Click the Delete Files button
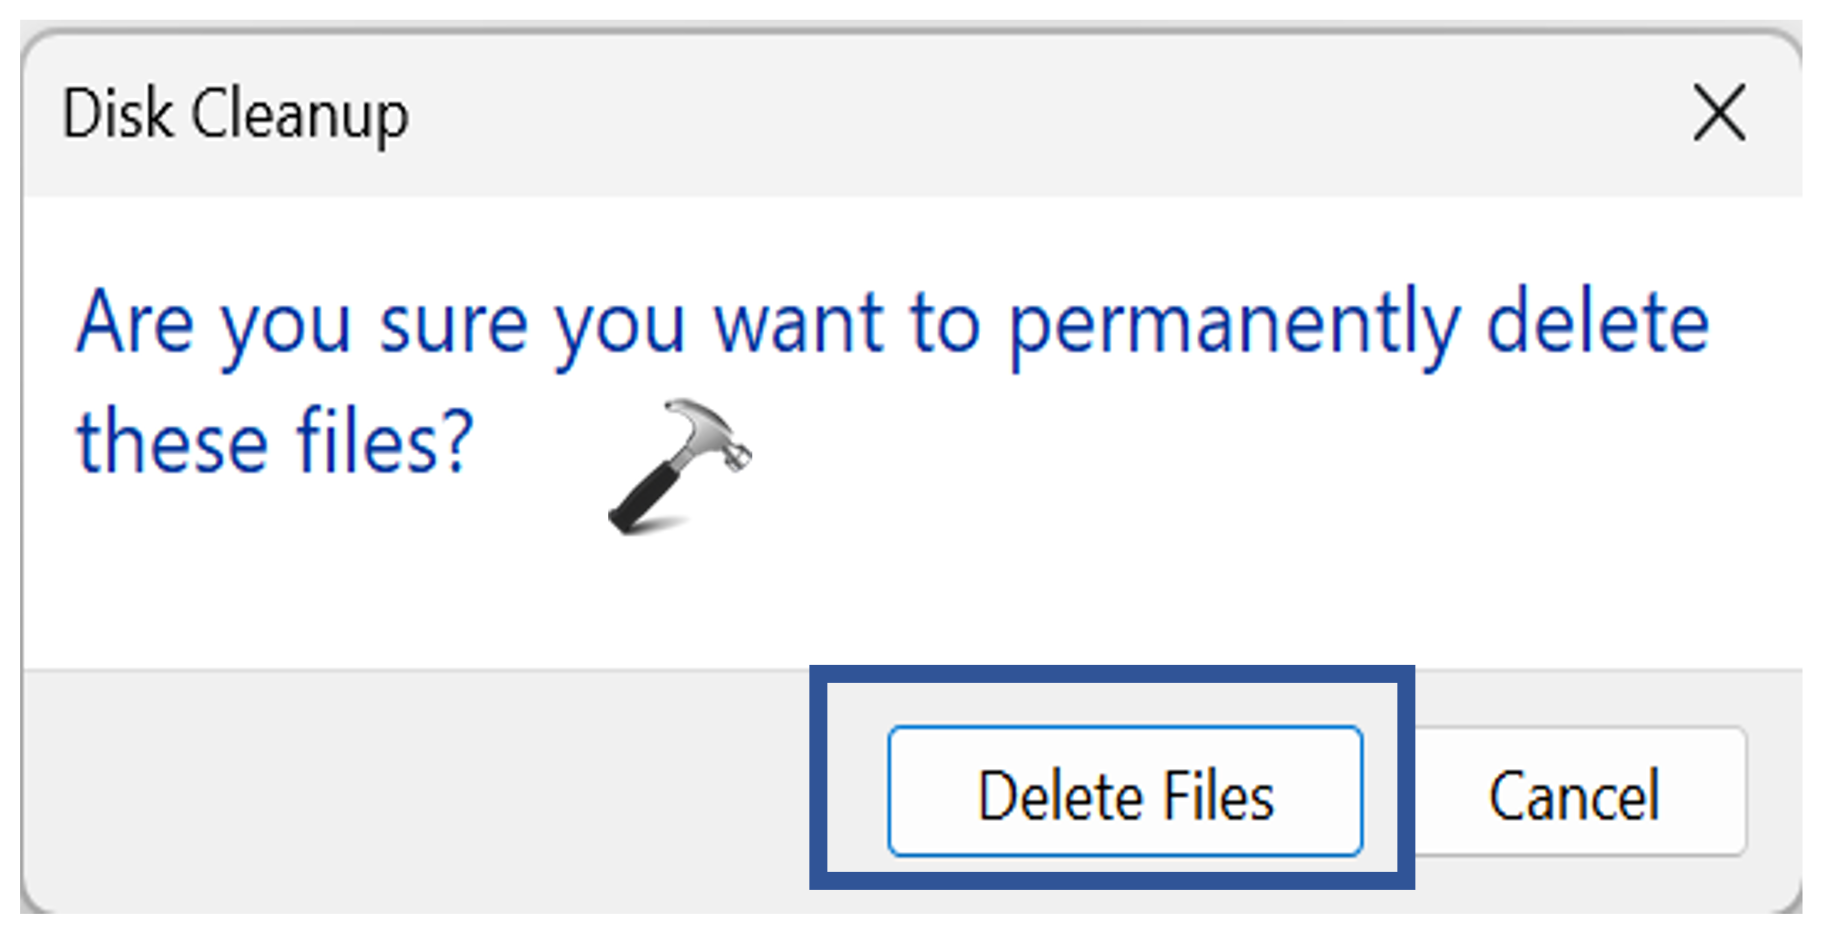The width and height of the screenshot is (1822, 934). click(x=1125, y=792)
